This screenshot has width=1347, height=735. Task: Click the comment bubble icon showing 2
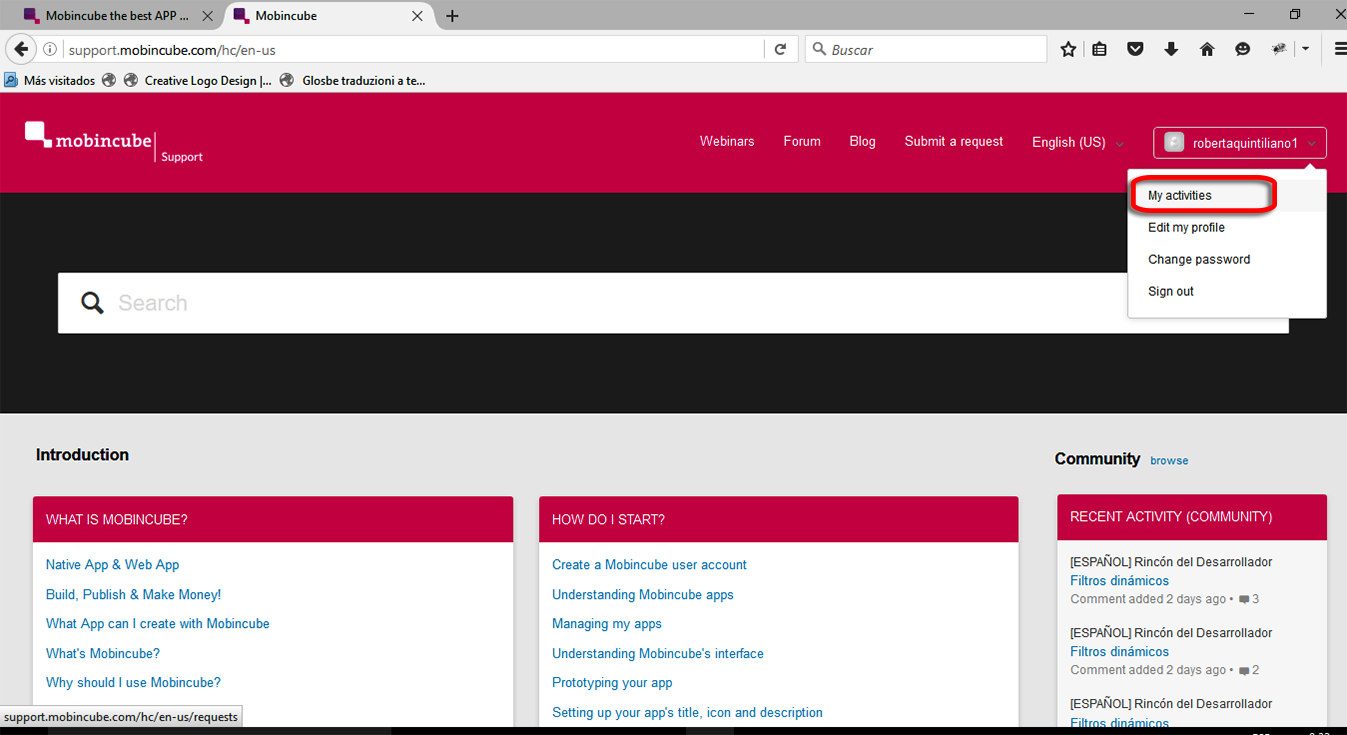pyautogui.click(x=1244, y=671)
